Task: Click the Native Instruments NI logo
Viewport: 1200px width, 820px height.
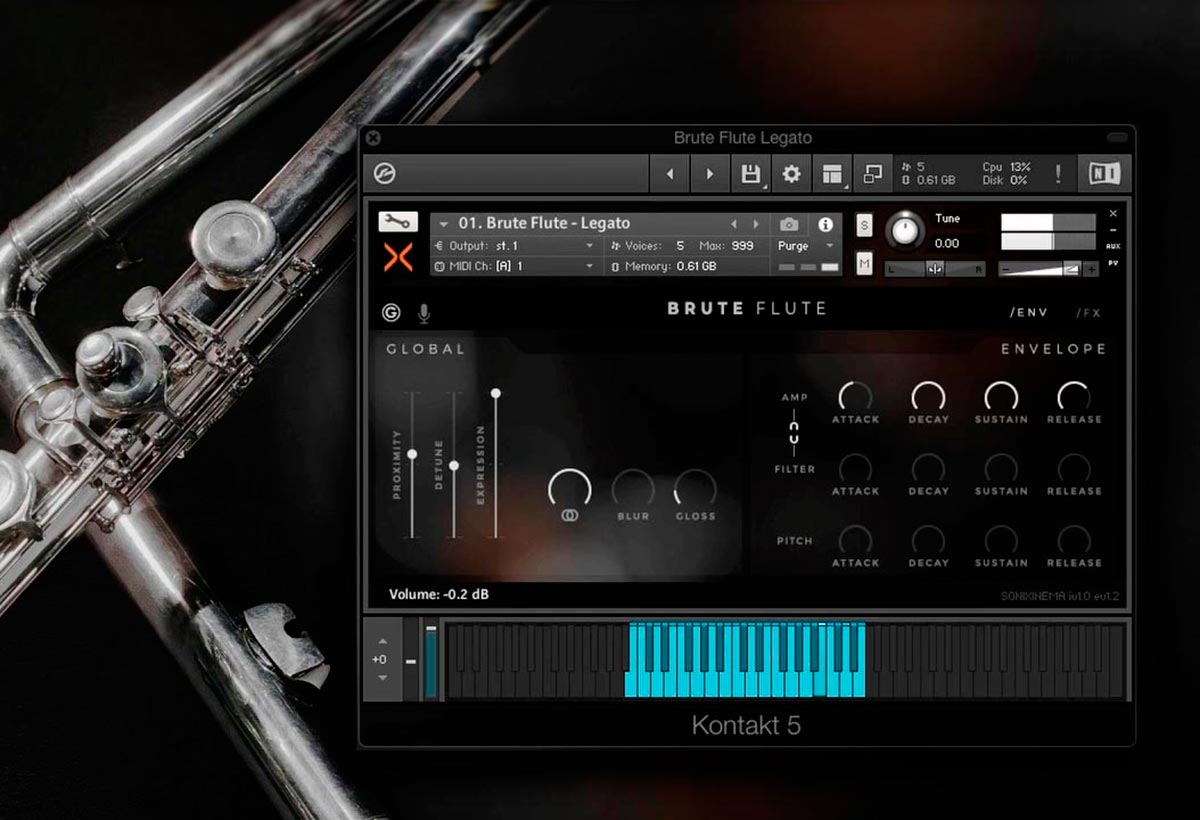Action: coord(1105,174)
